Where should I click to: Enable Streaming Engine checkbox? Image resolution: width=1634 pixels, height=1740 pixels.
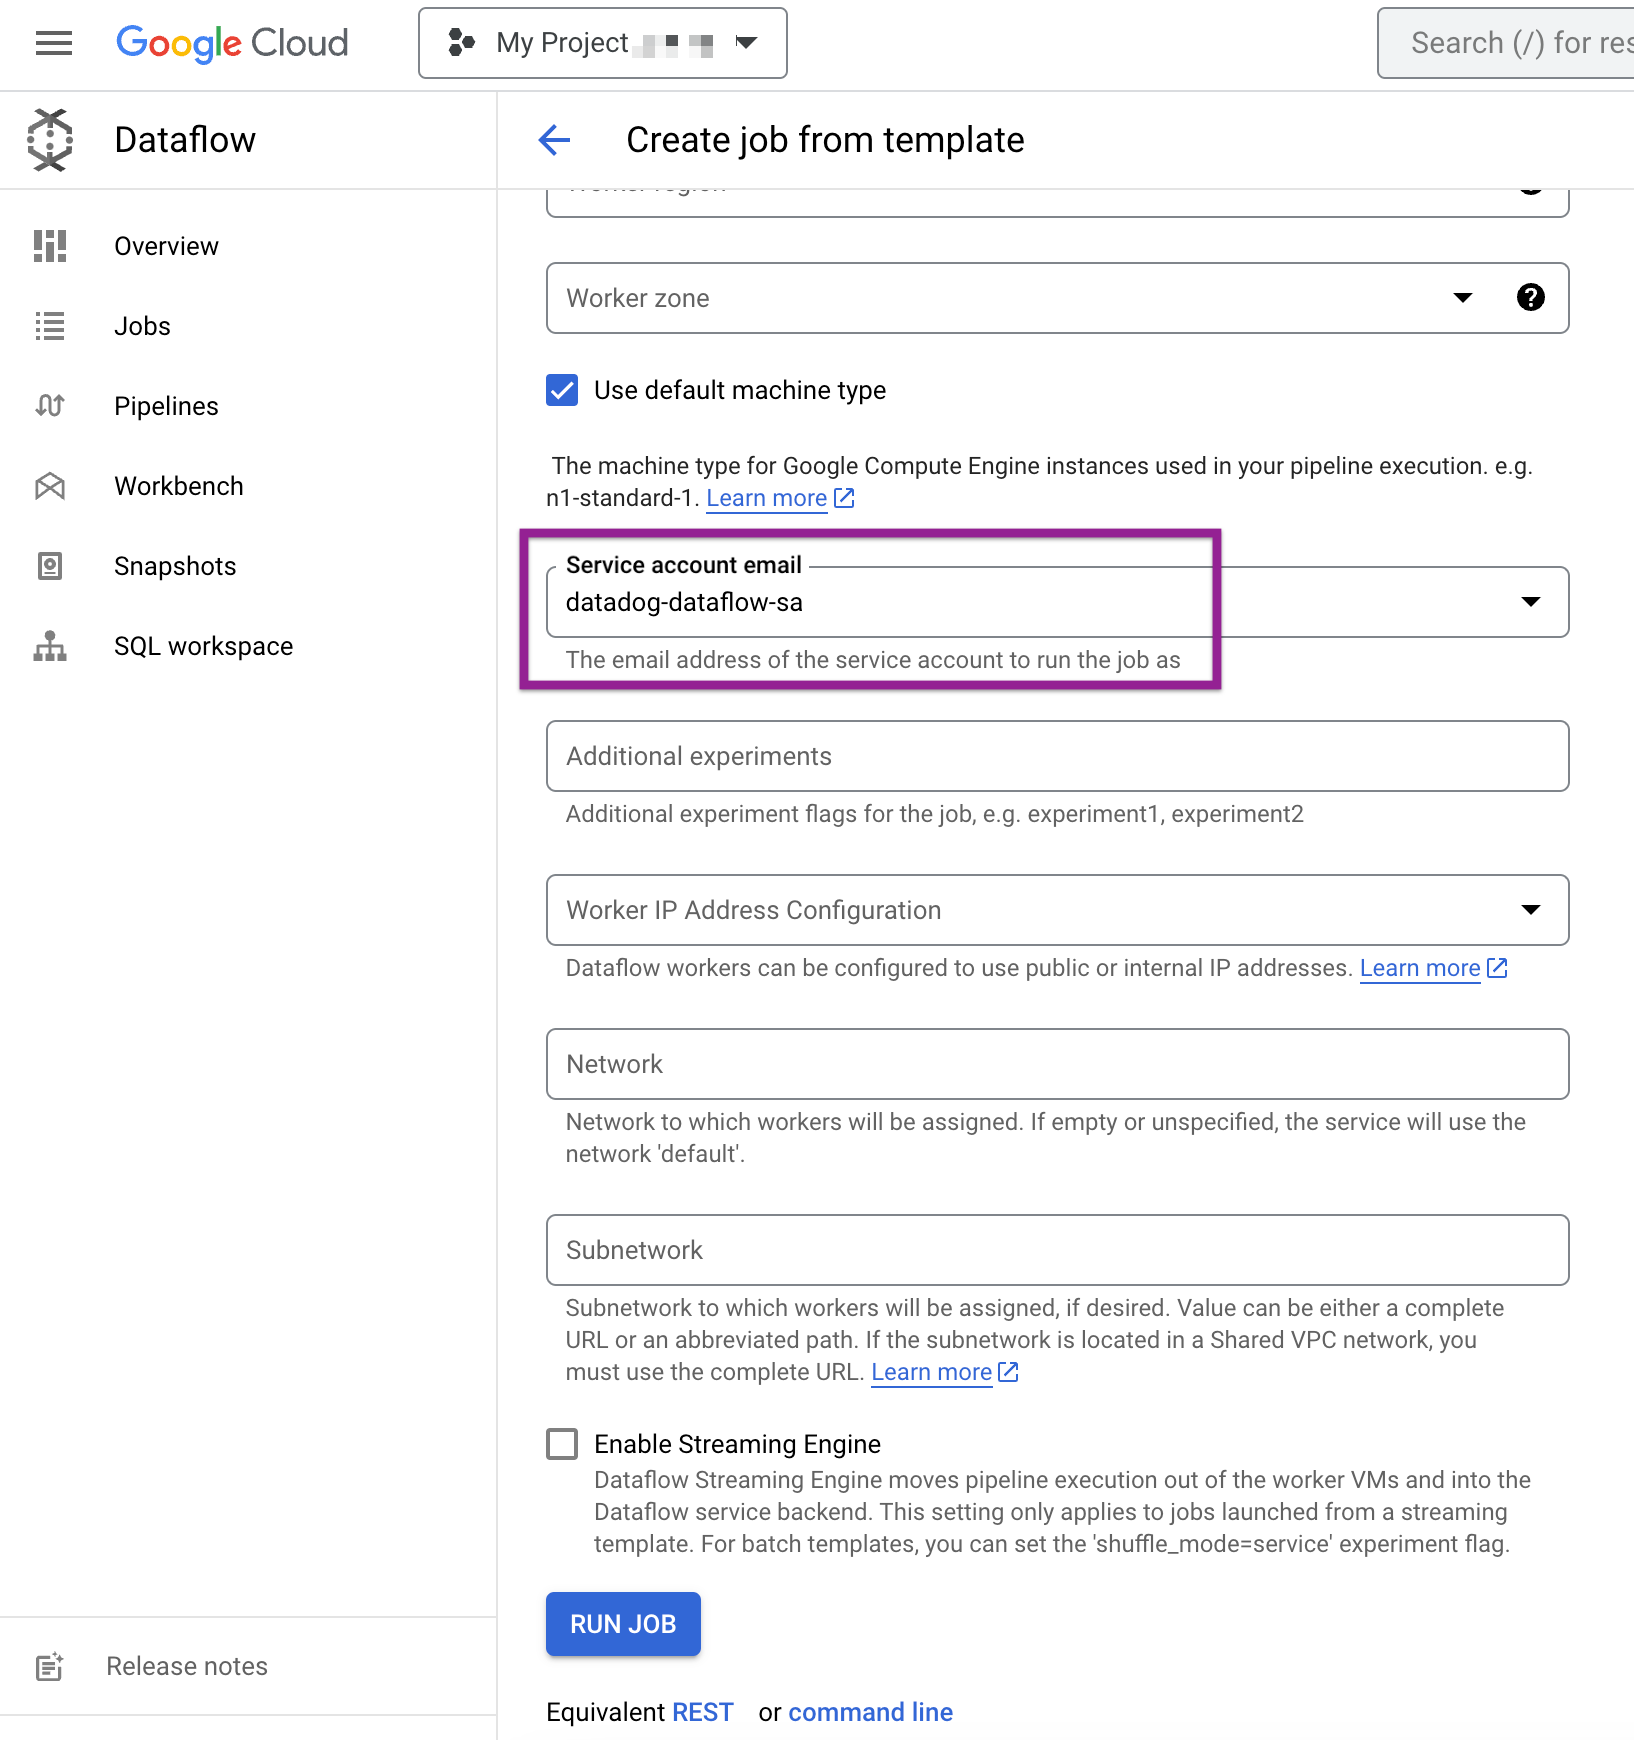562,1444
